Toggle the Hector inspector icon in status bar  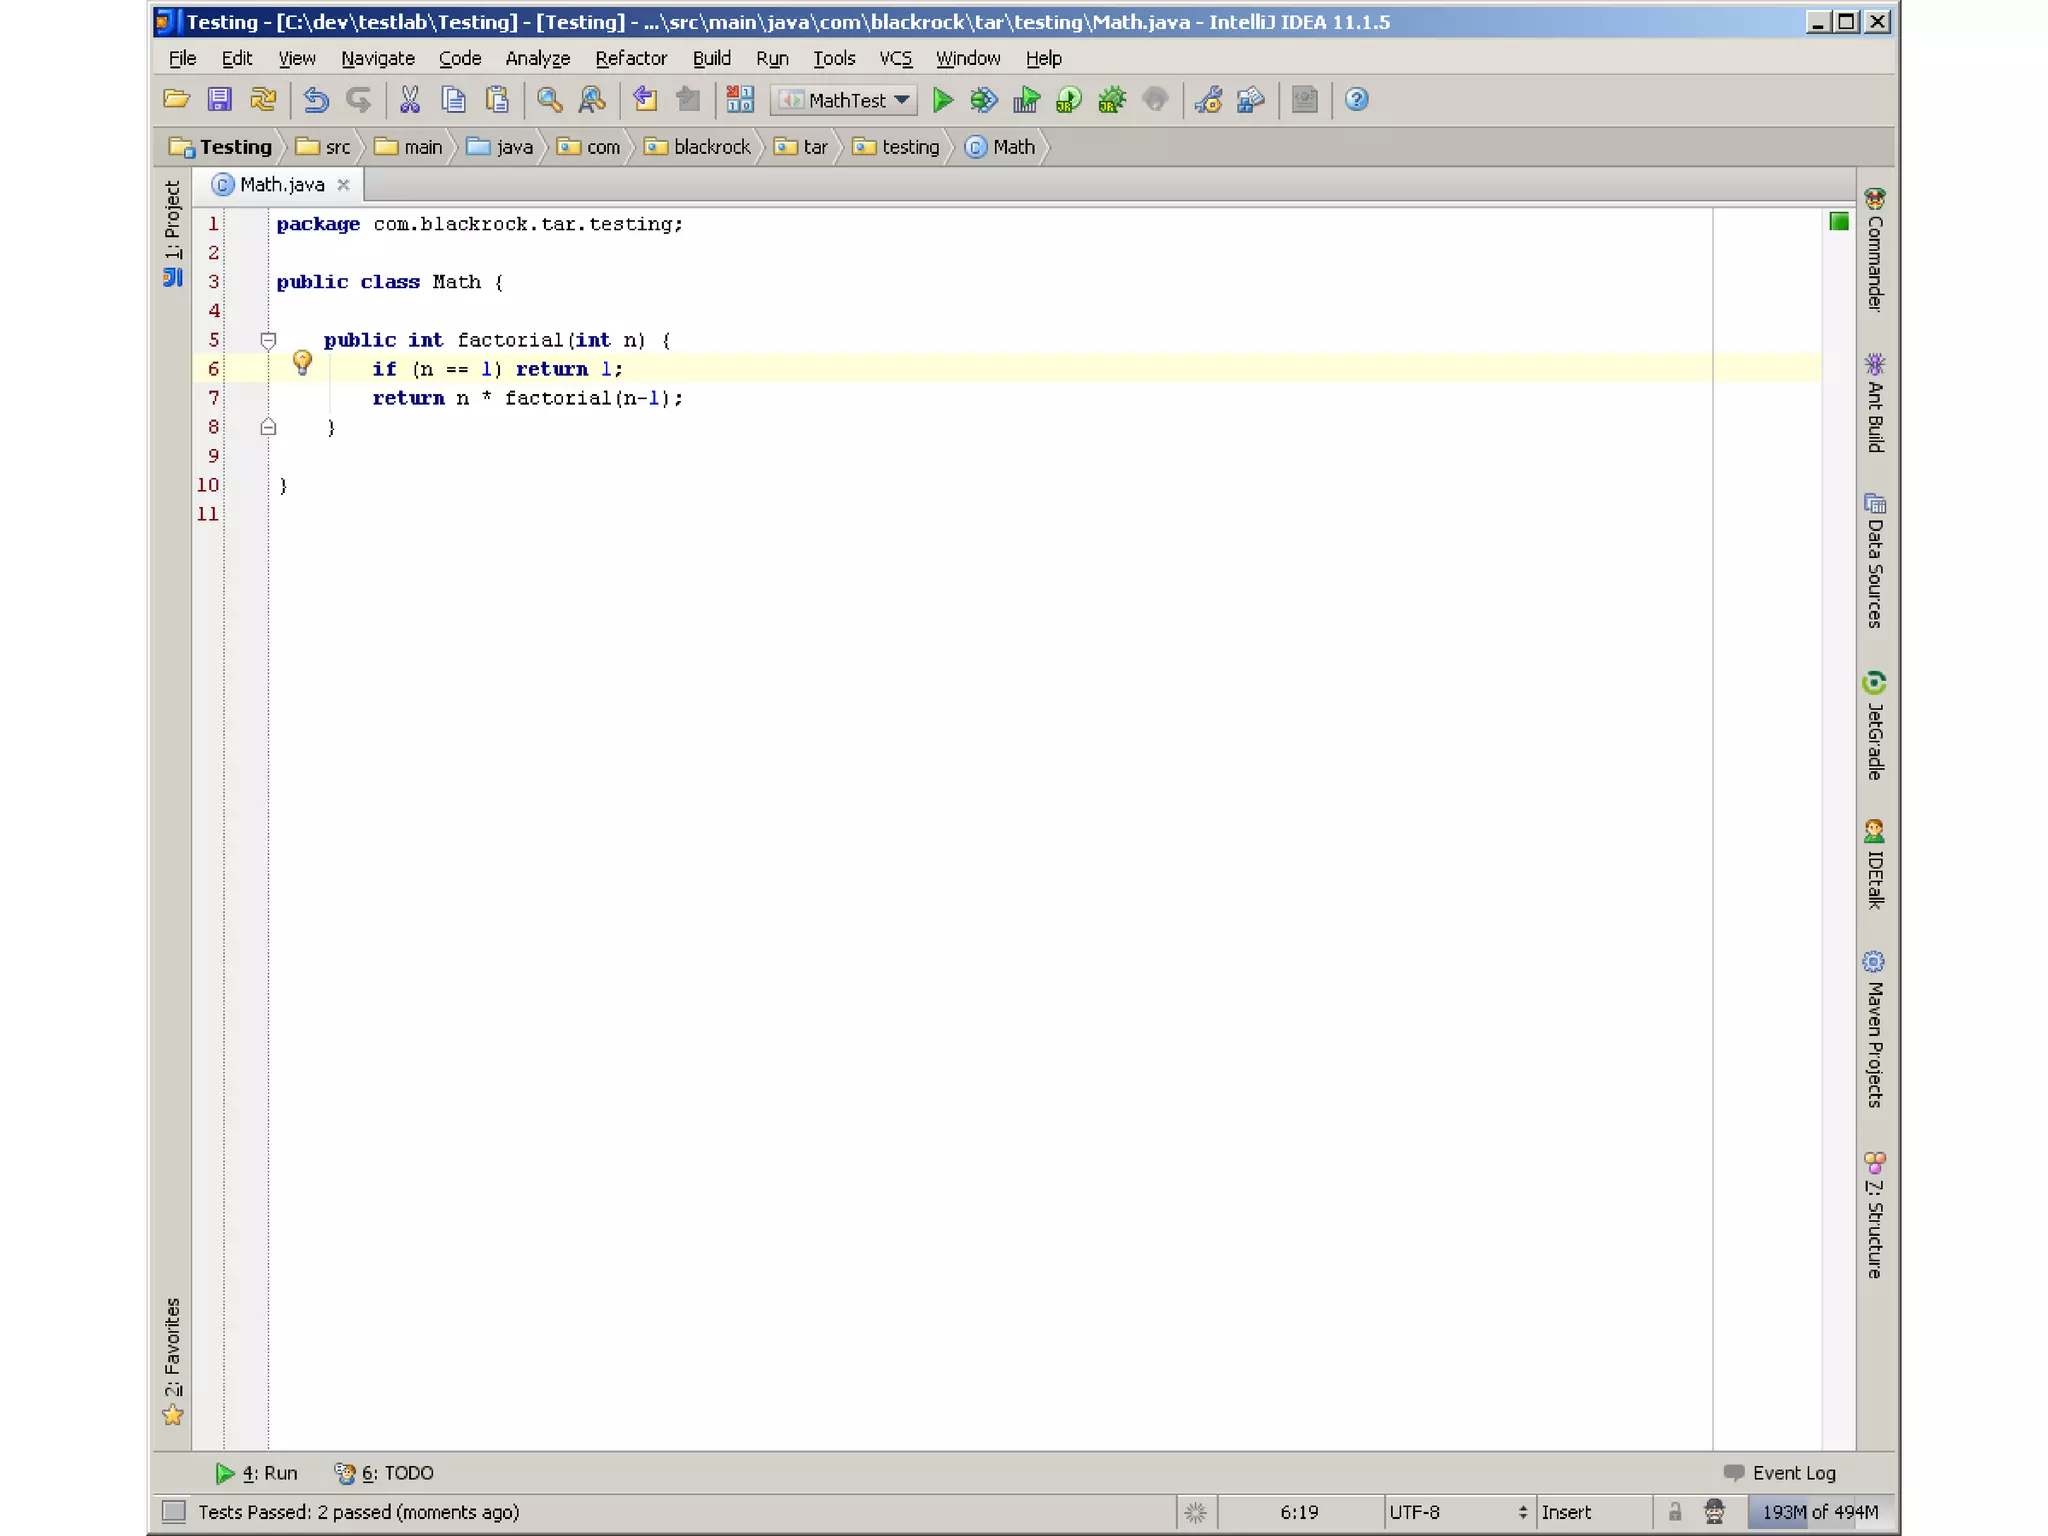coord(1714,1511)
